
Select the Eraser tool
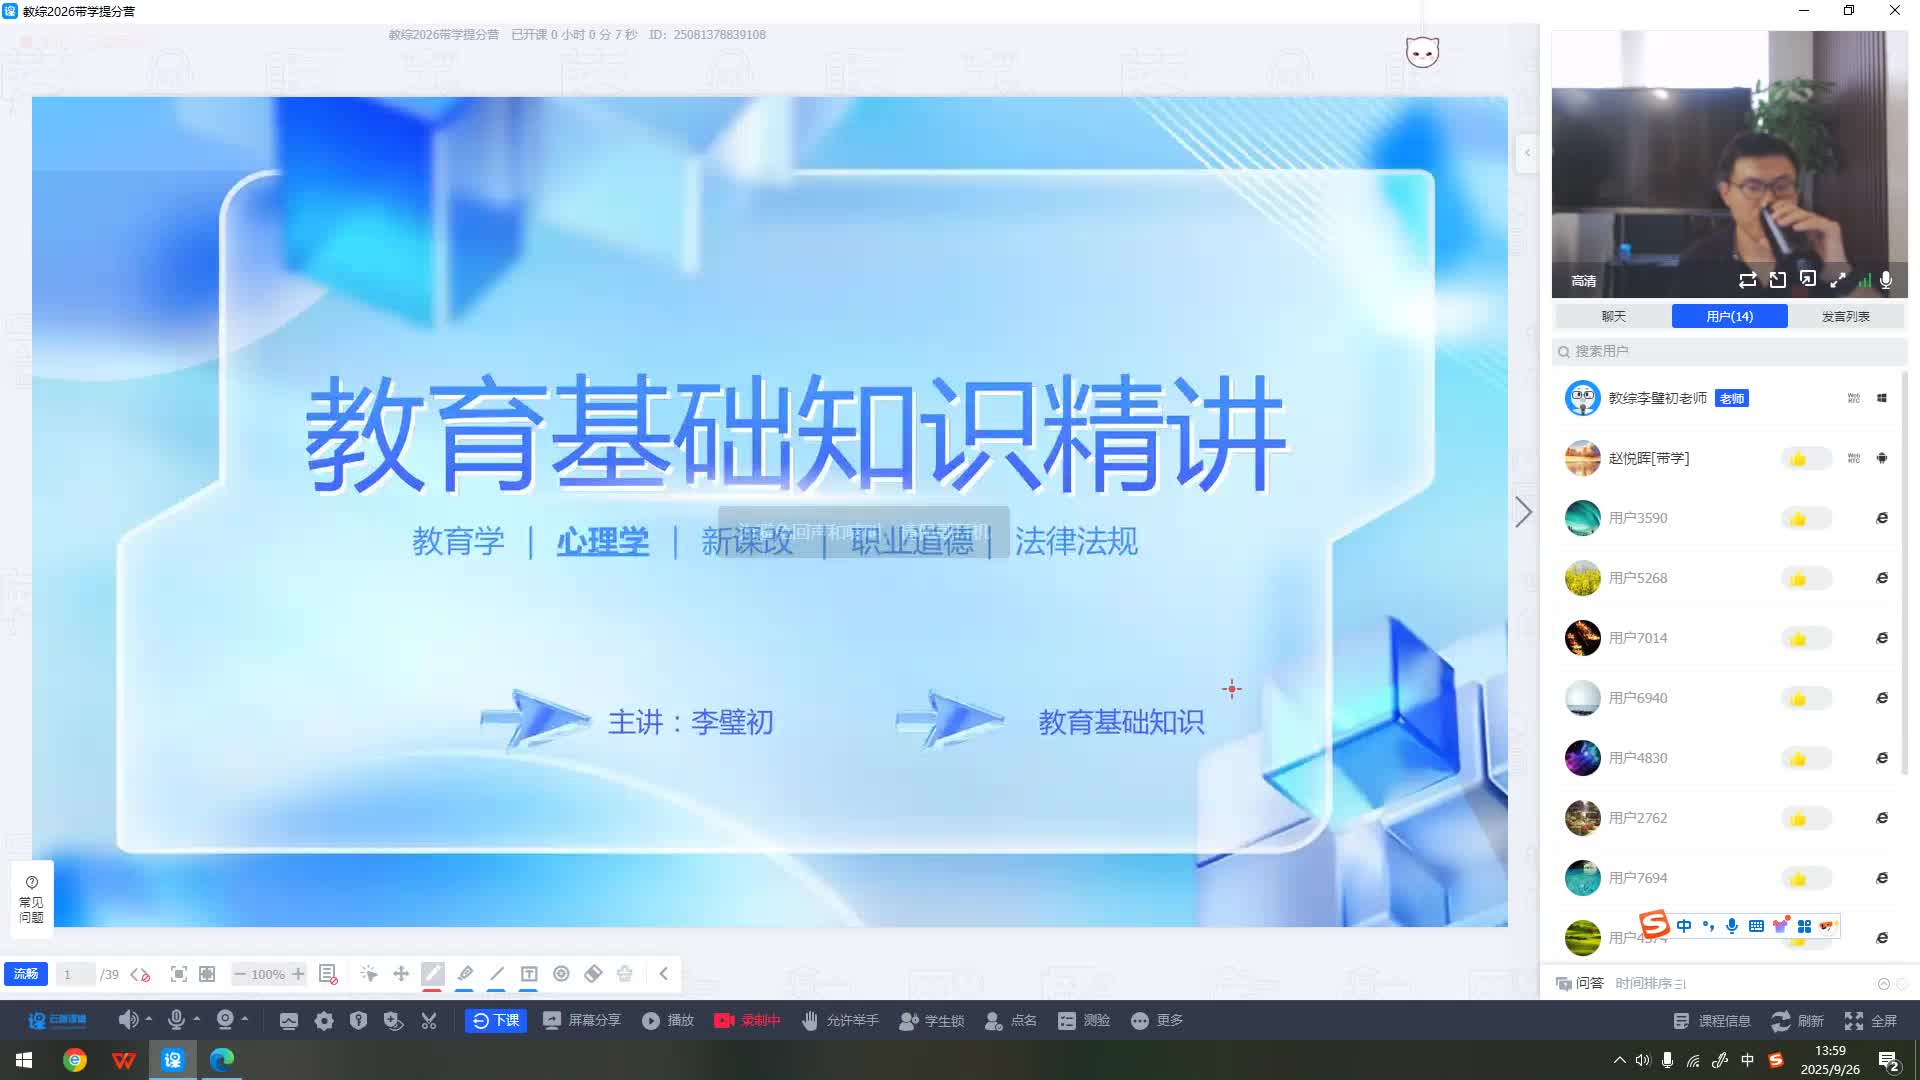[593, 973]
